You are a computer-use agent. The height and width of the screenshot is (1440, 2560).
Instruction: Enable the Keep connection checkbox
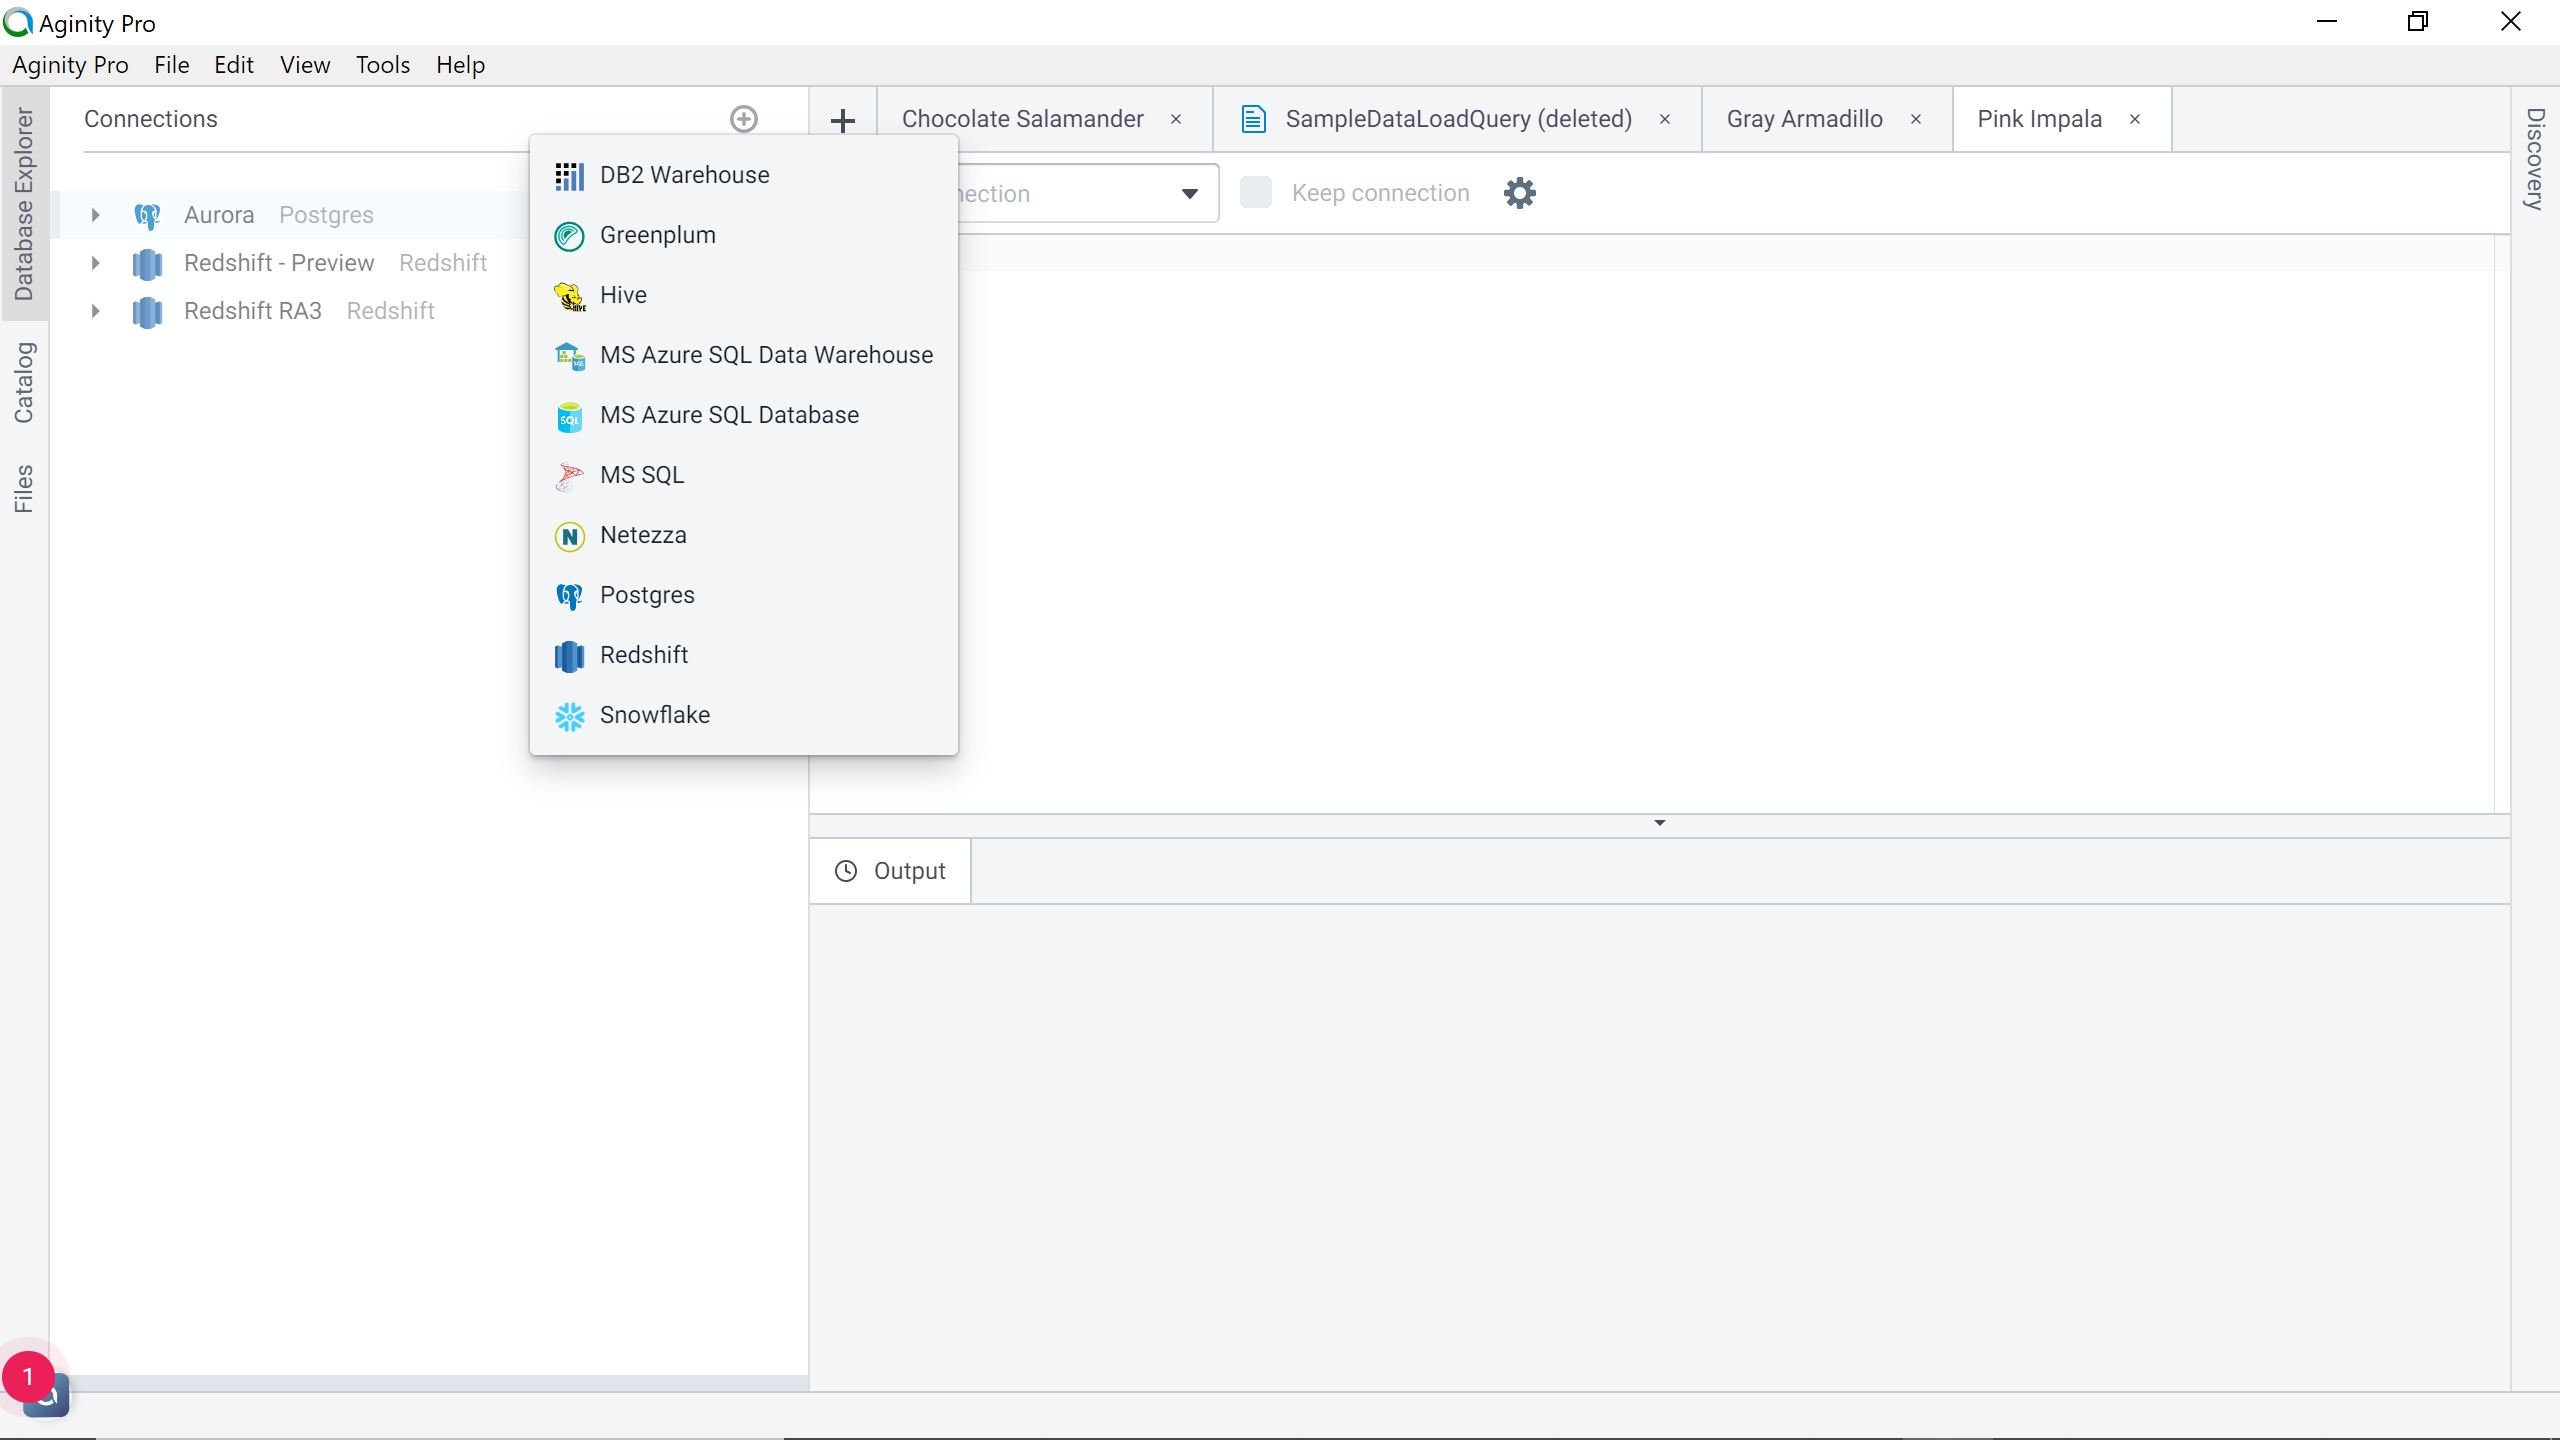click(x=1255, y=193)
